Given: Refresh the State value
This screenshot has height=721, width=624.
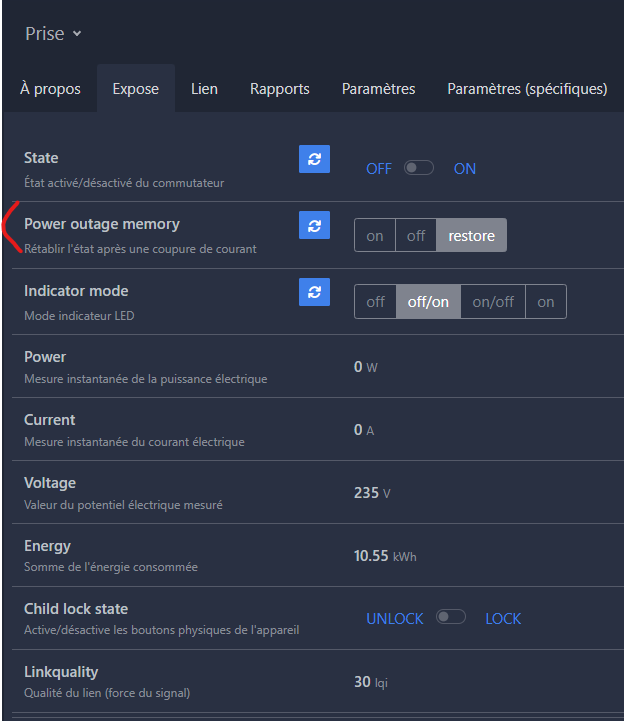Looking at the screenshot, I should 314,159.
